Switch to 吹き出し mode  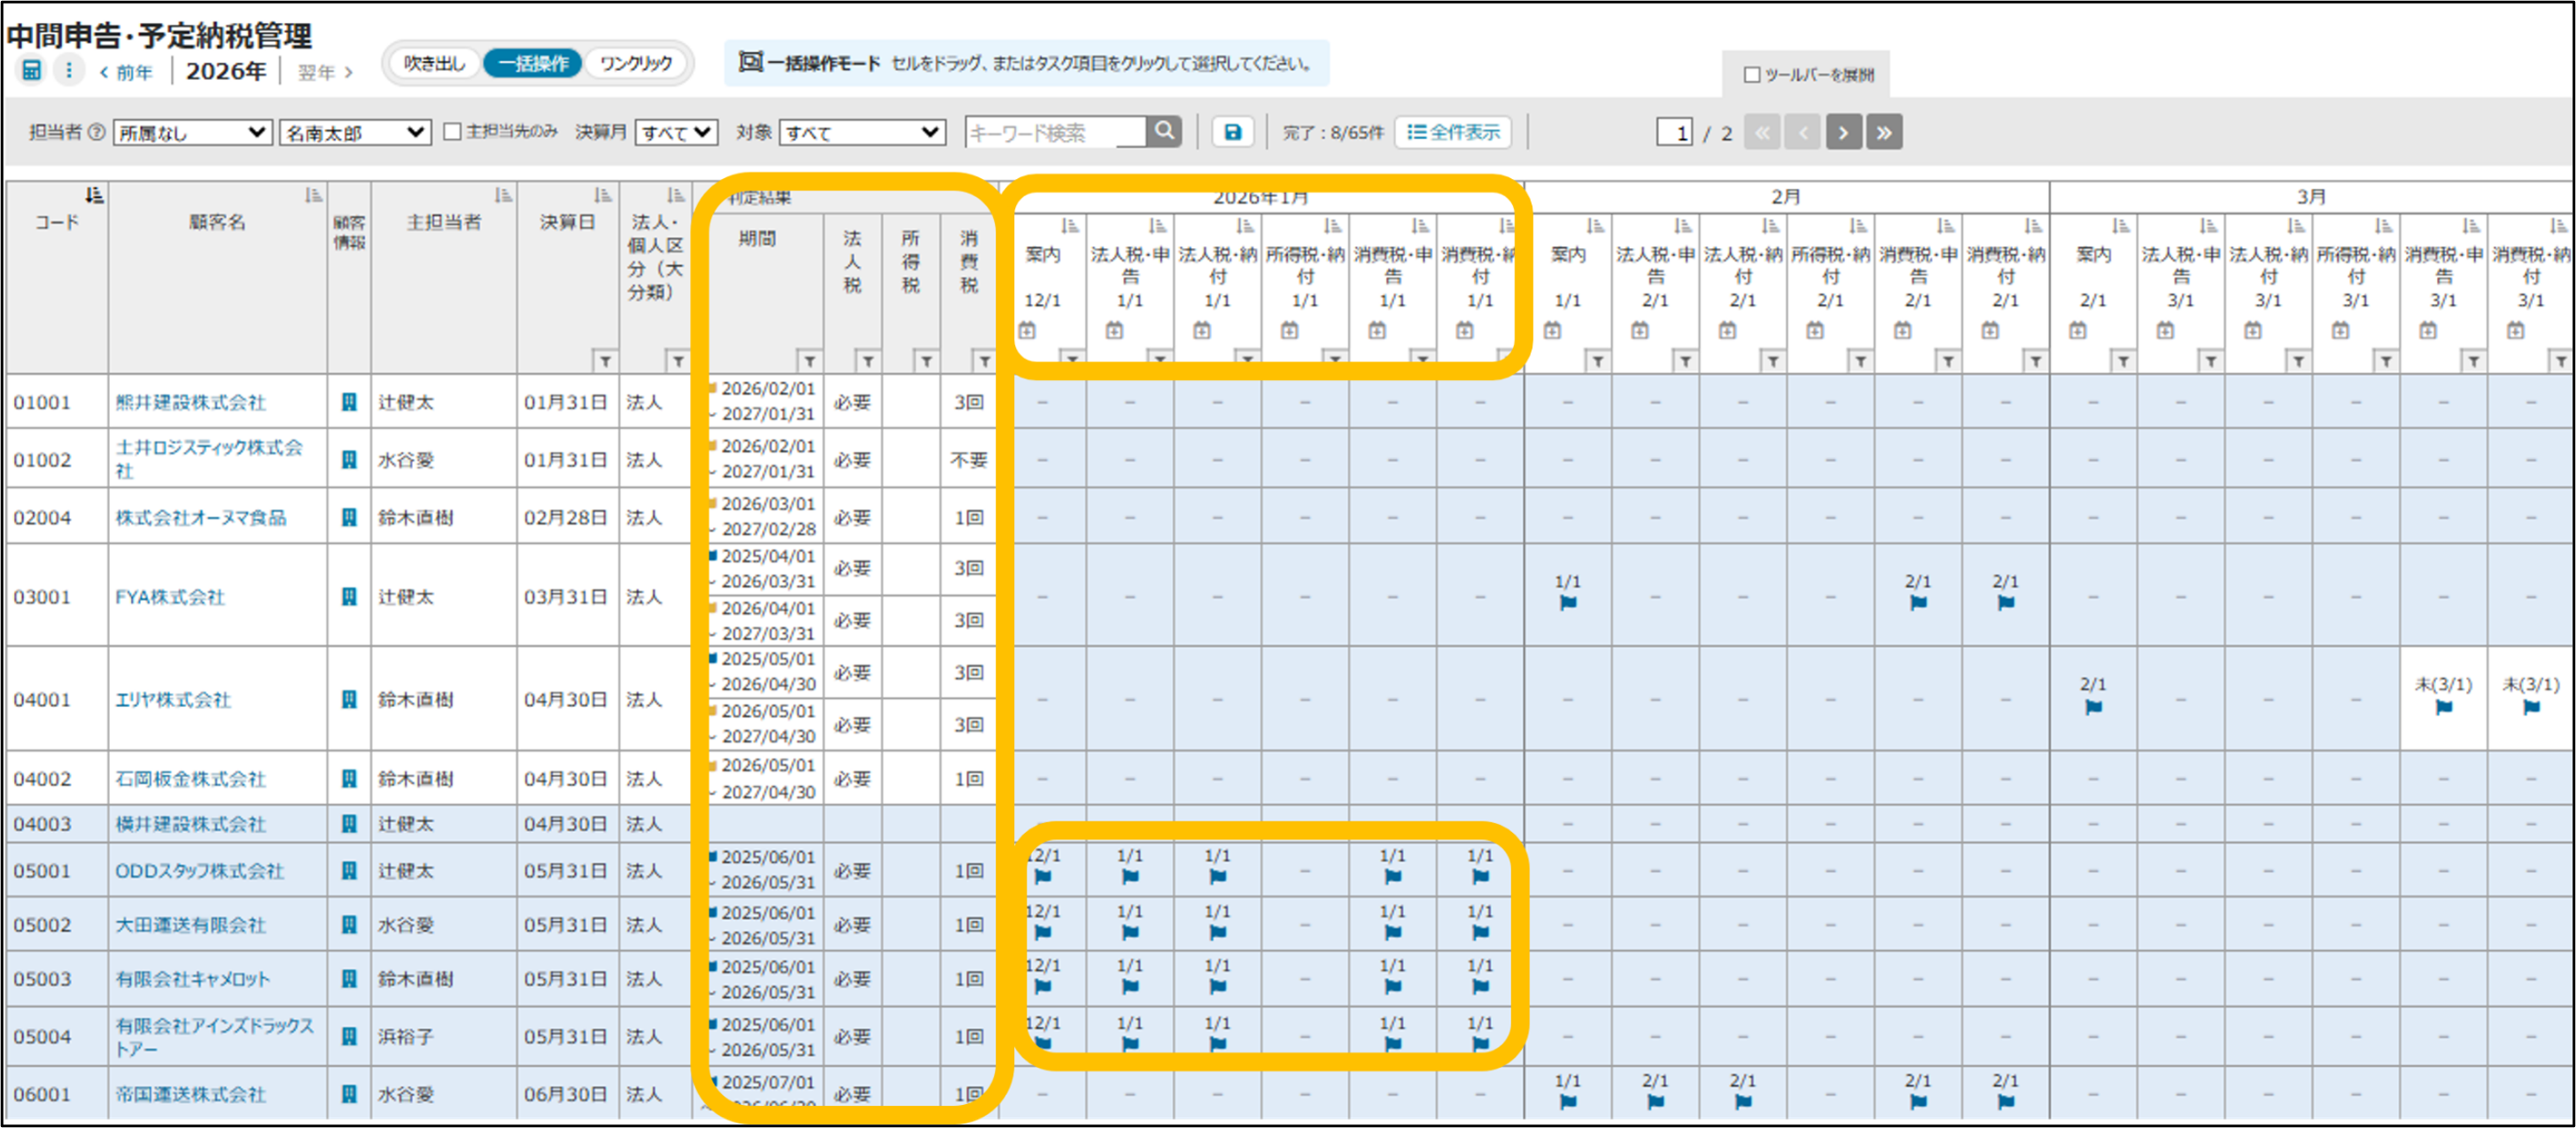click(x=434, y=64)
